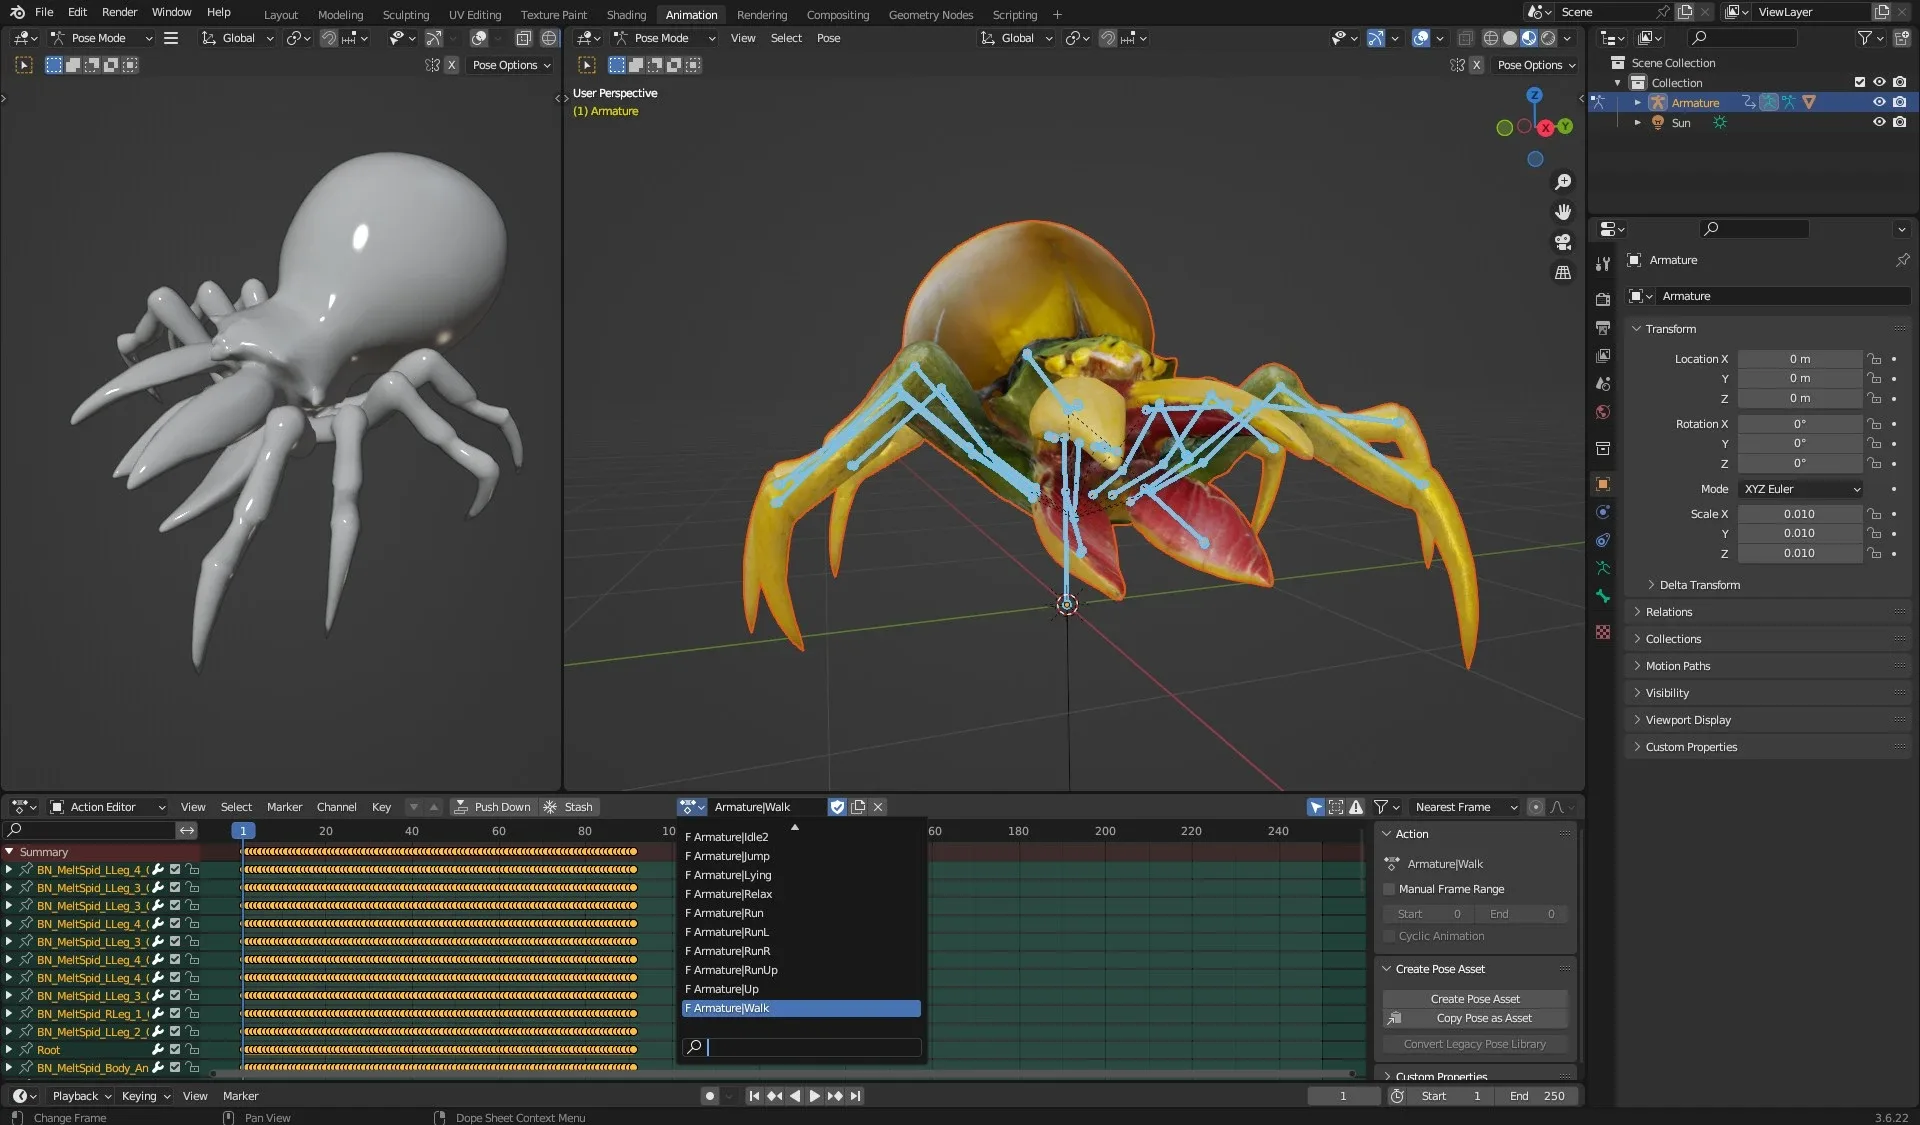Toggle Collection exclude checkbox in outliner

1859,82
